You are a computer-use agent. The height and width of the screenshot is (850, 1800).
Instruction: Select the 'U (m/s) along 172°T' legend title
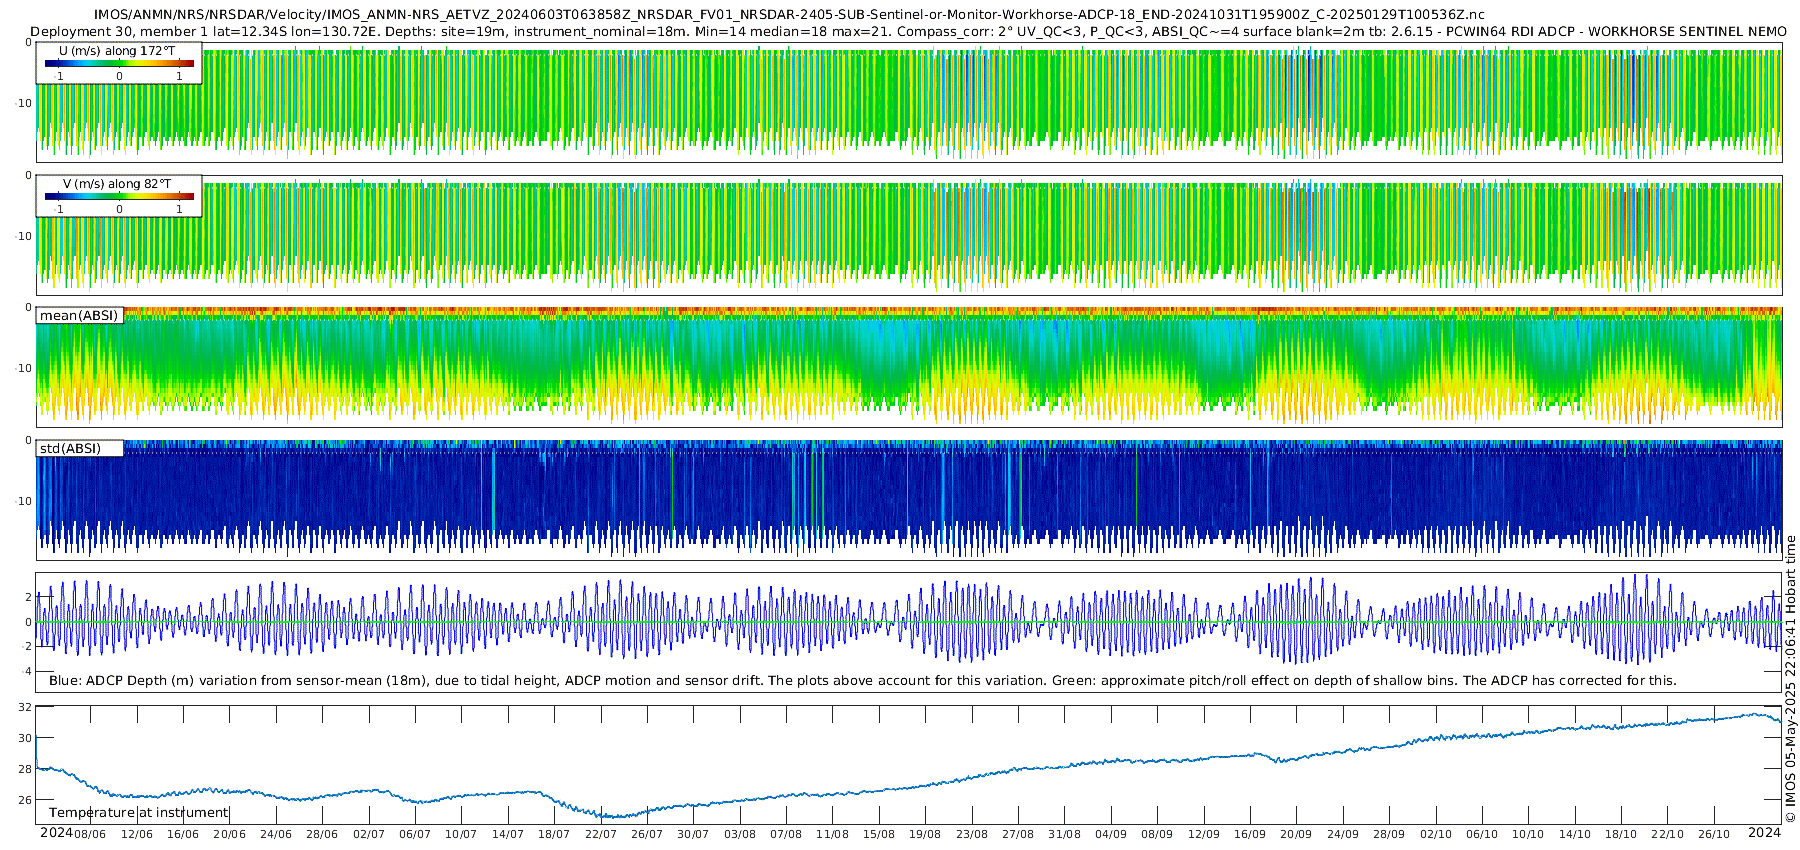(x=117, y=50)
